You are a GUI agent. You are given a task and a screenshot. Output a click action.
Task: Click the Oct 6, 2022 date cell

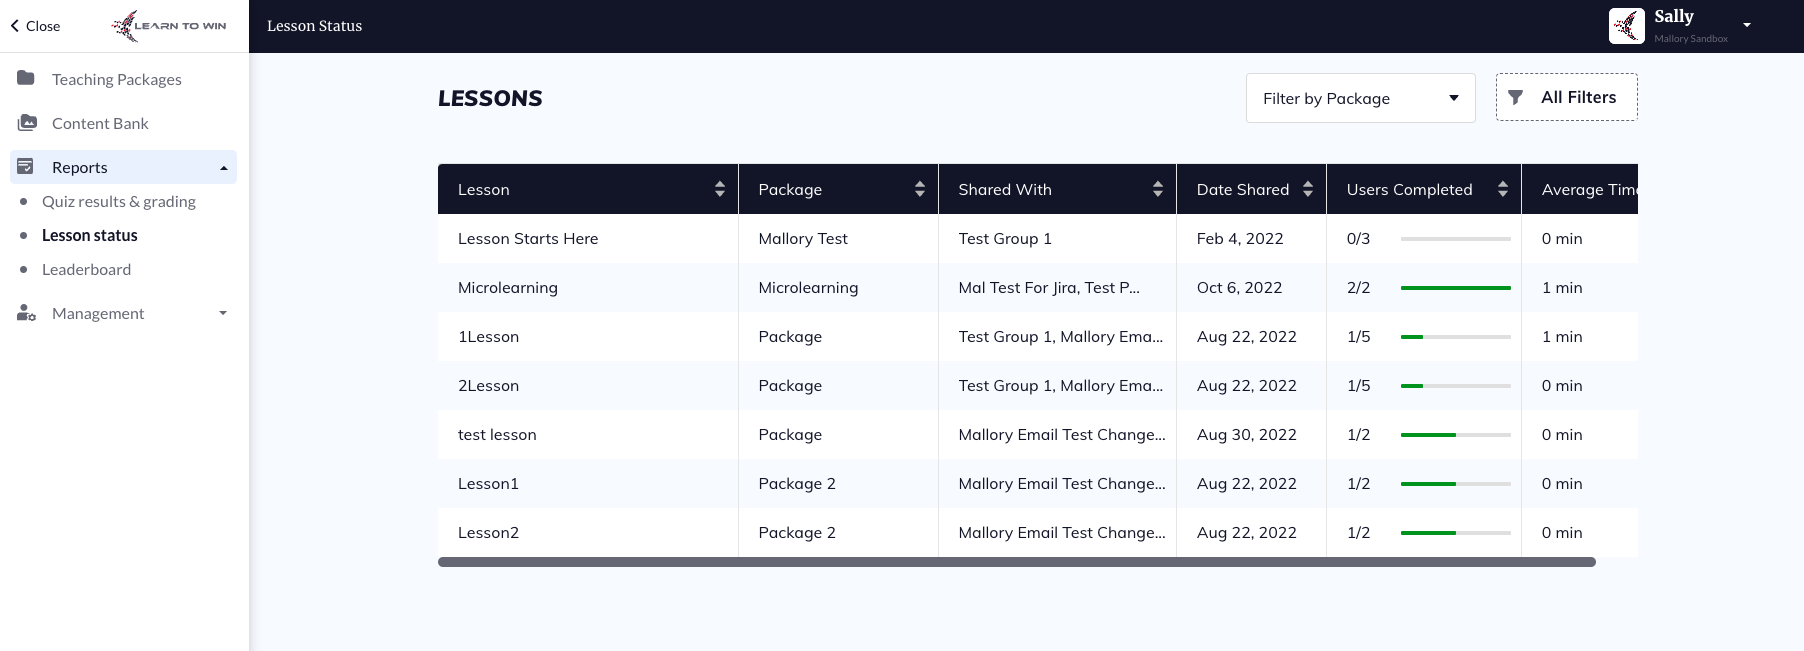coord(1239,287)
